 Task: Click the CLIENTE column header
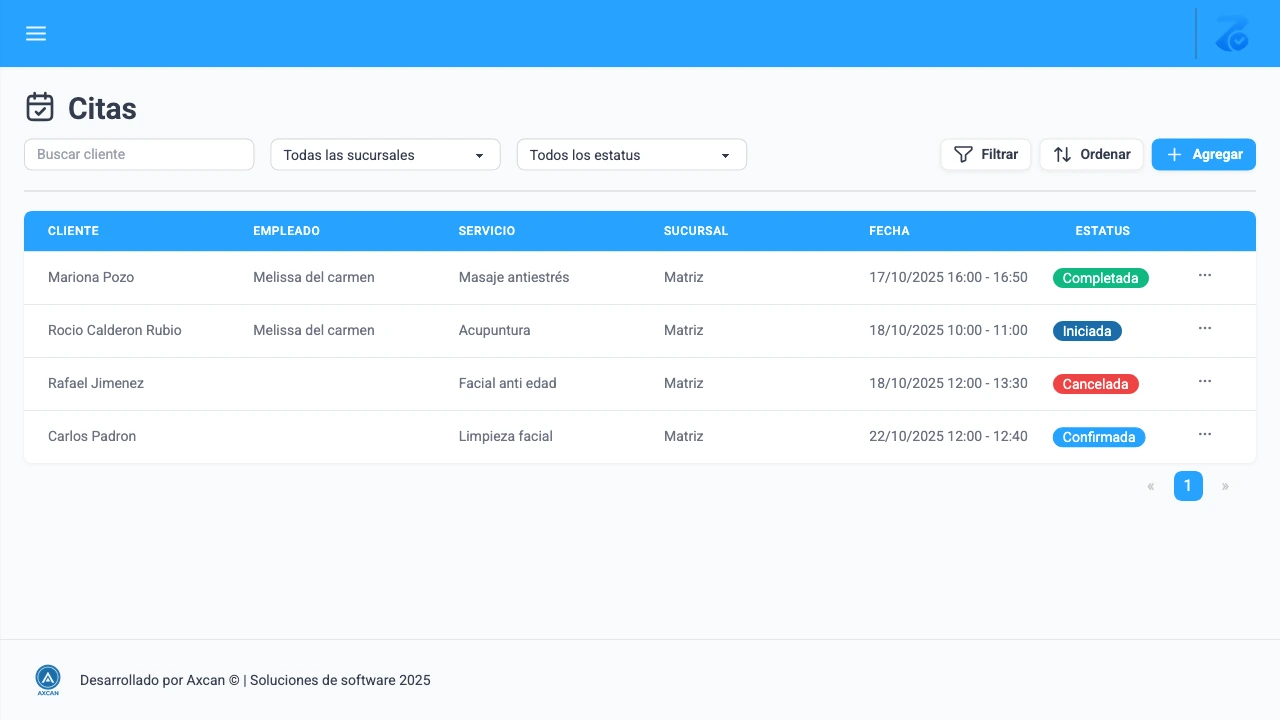click(73, 231)
